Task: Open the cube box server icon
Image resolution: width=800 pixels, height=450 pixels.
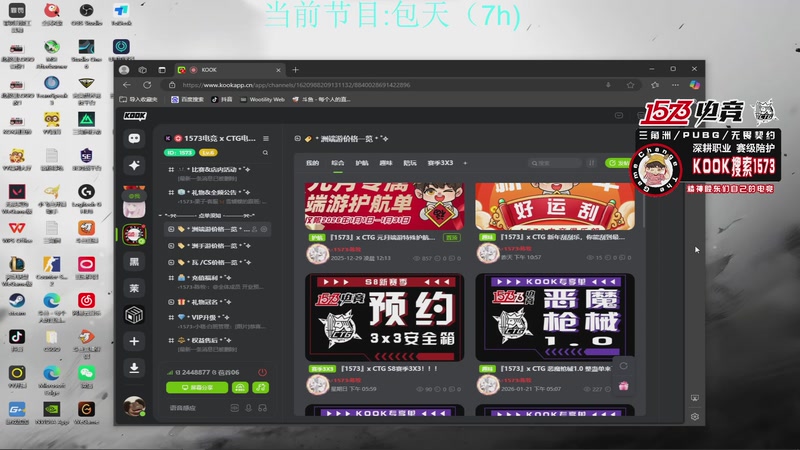Action: tap(134, 315)
